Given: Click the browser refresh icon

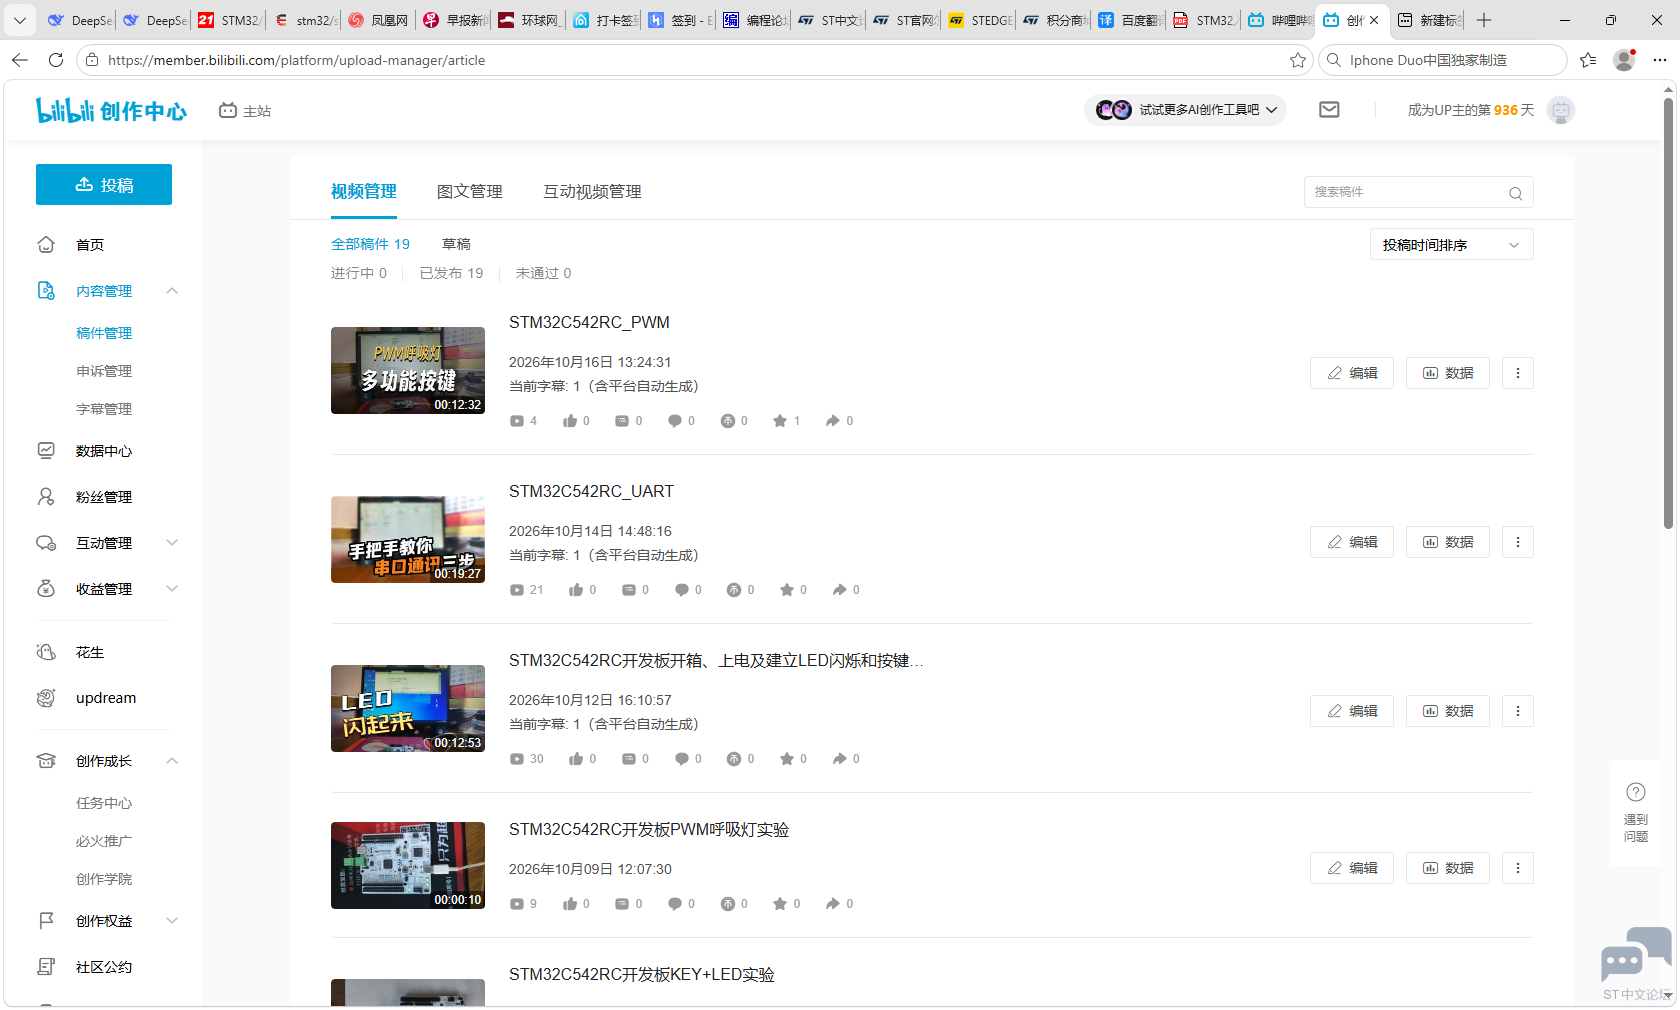Looking at the screenshot, I should tap(56, 60).
